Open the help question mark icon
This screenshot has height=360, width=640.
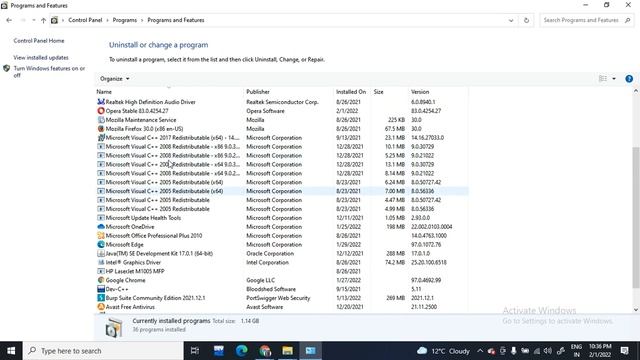[629, 78]
